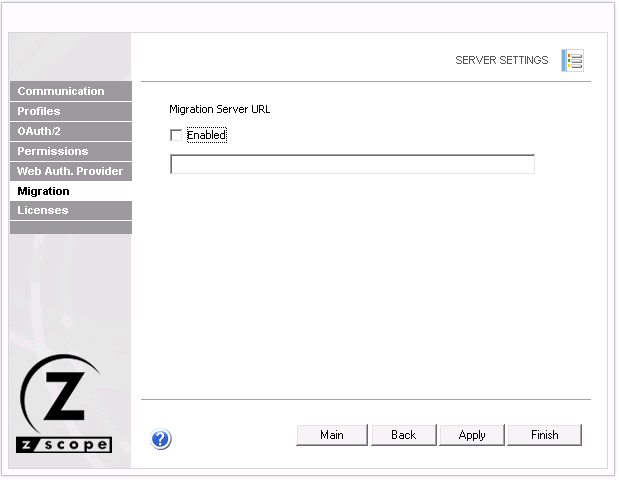Select the Migration sidebar item
Viewport: 618px width, 480px height.
(70, 191)
